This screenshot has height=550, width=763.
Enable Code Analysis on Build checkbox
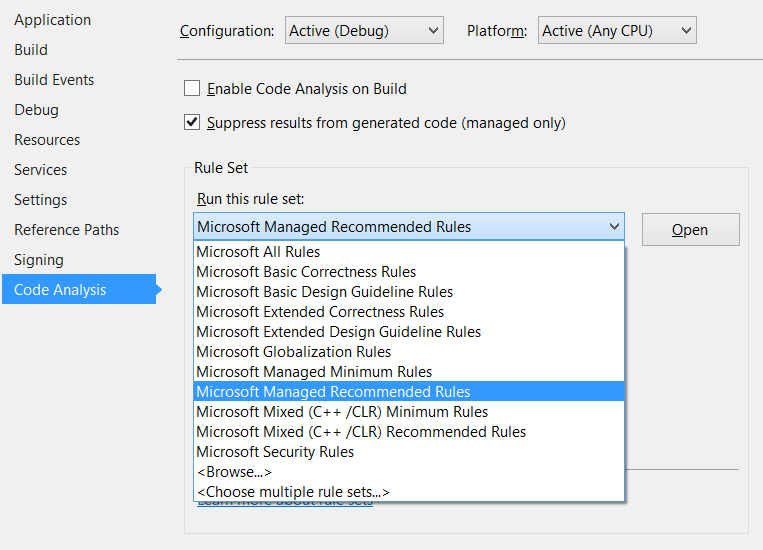pyautogui.click(x=192, y=89)
